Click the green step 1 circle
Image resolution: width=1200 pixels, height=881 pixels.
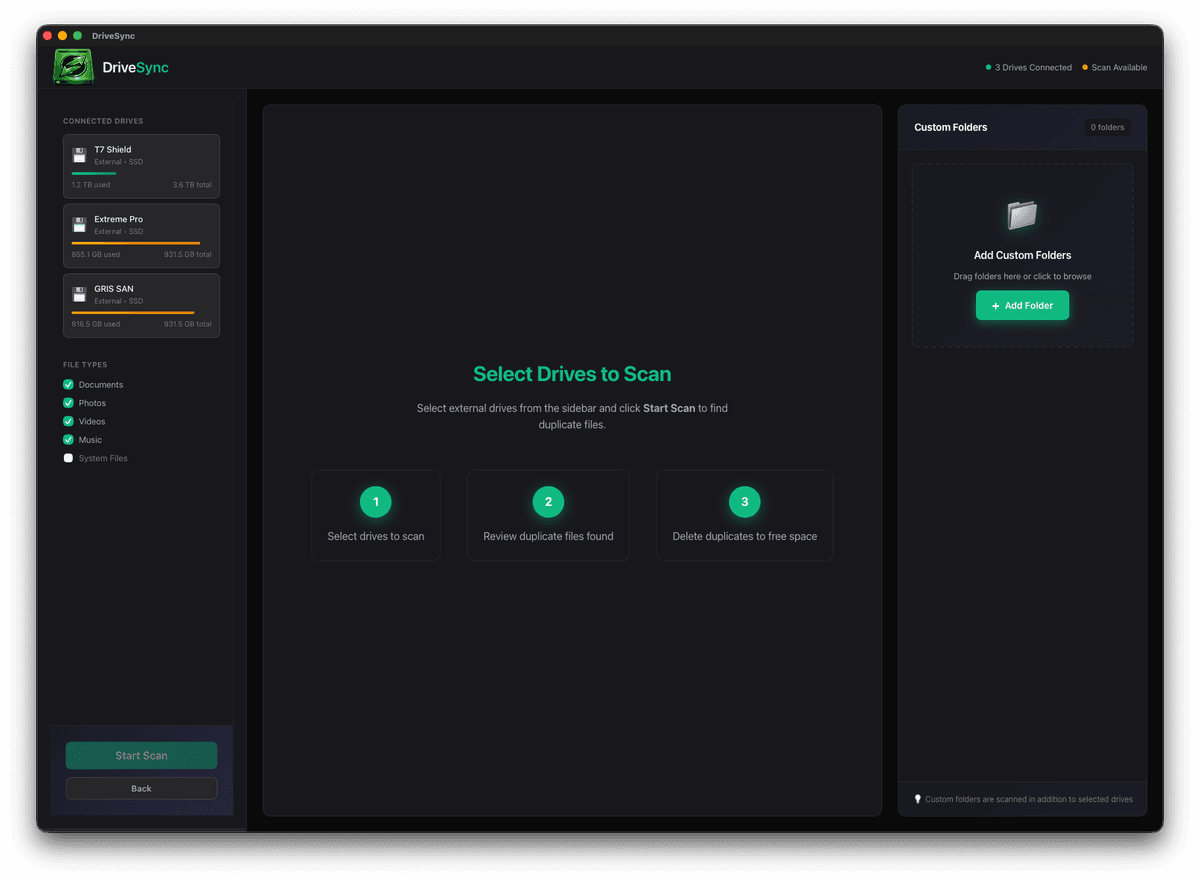pos(376,502)
